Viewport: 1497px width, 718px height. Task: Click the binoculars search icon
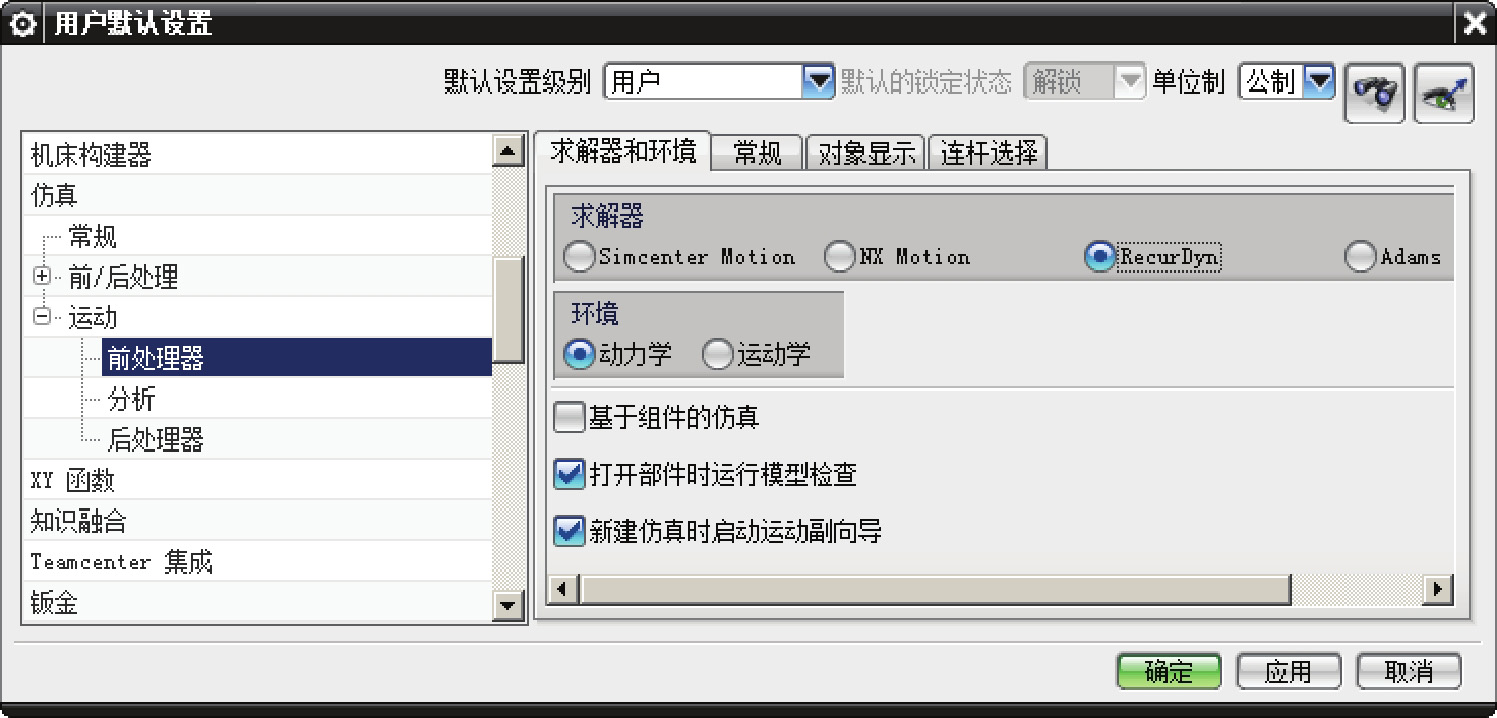1374,92
